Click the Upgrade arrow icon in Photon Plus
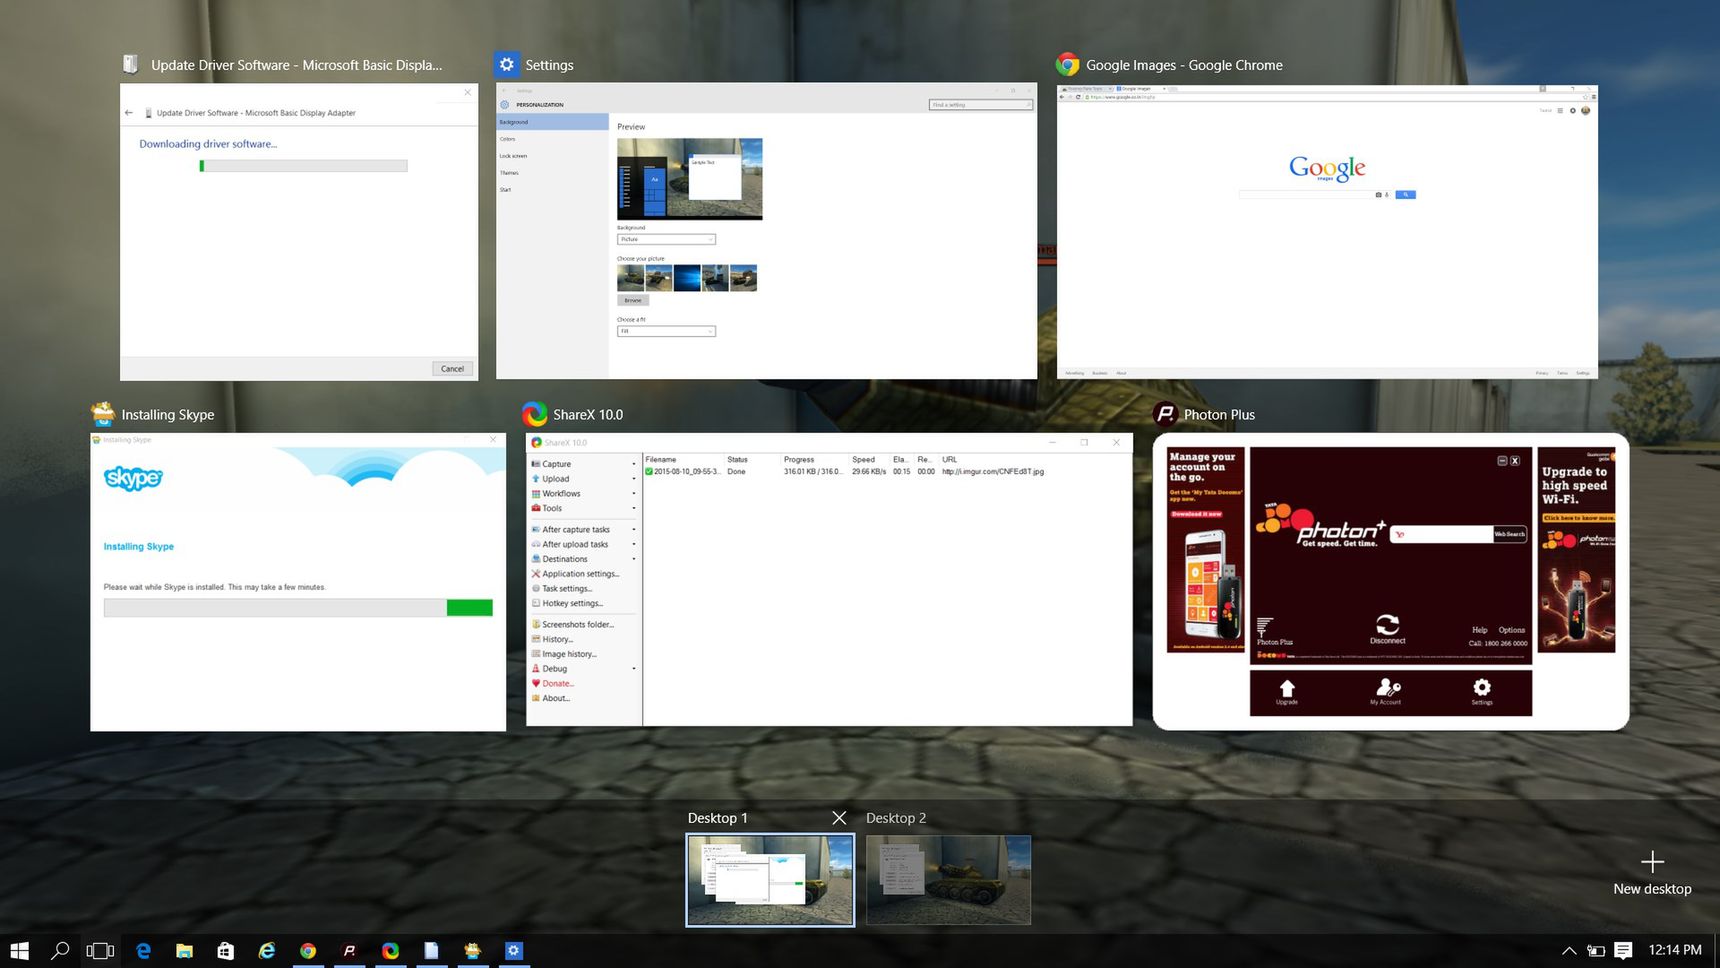 click(x=1287, y=689)
